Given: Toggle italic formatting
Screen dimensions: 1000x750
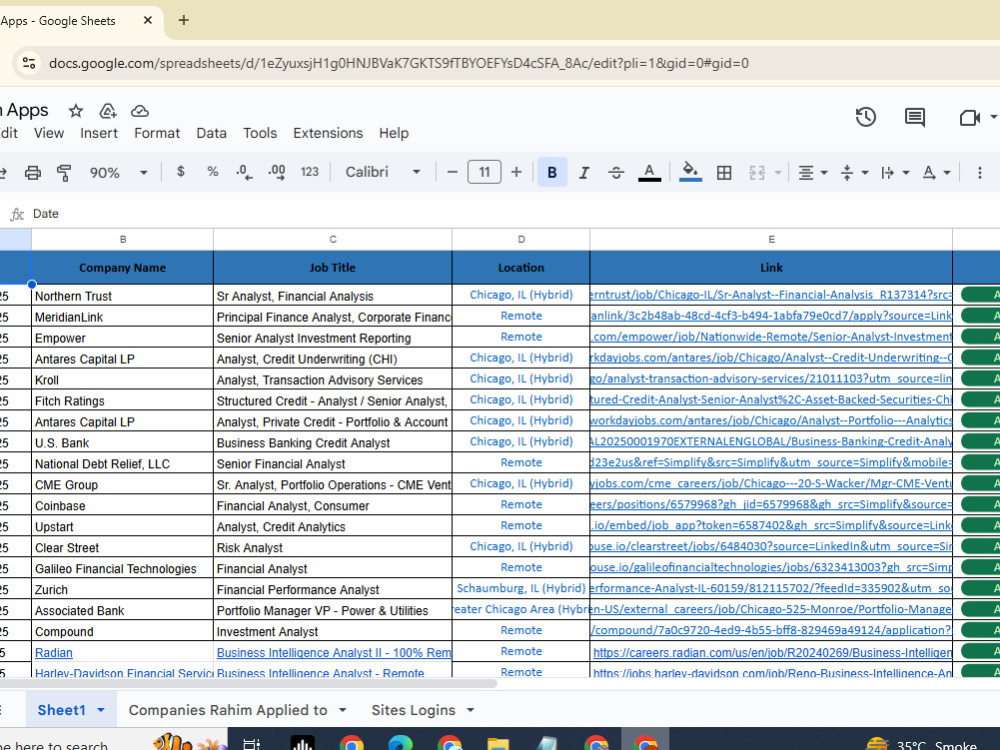Looking at the screenshot, I should (x=584, y=172).
